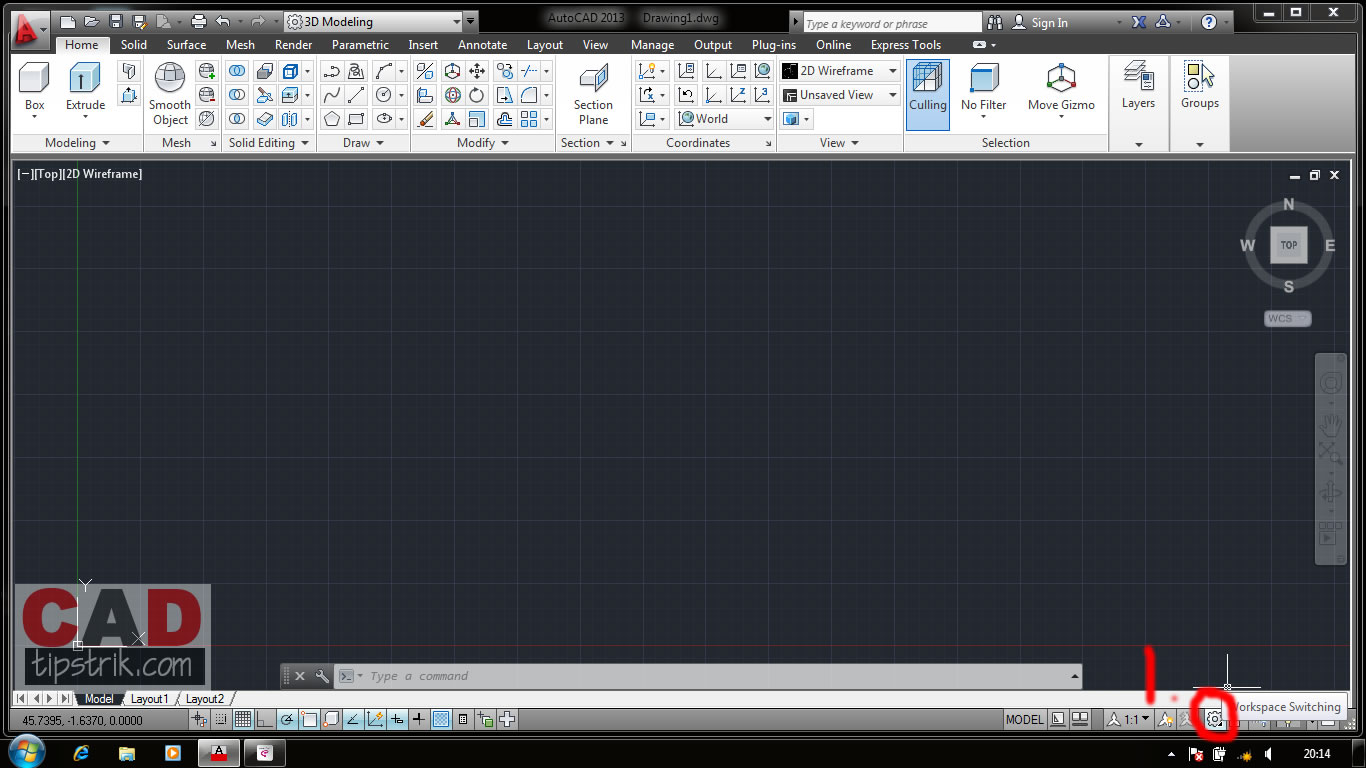Image resolution: width=1366 pixels, height=768 pixels.
Task: Switch to the Mesh ribbon tab
Action: point(240,44)
